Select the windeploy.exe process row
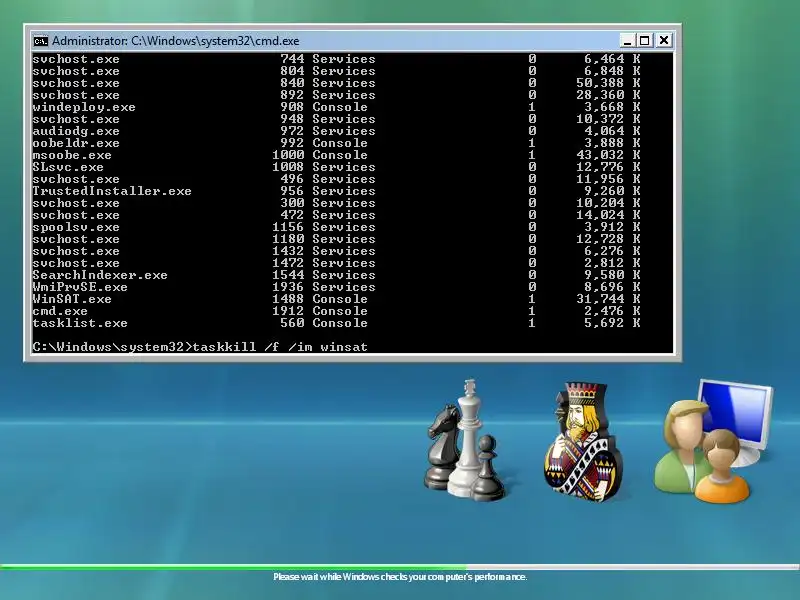Viewport: 800px width, 600px height. pyautogui.click(x=336, y=107)
